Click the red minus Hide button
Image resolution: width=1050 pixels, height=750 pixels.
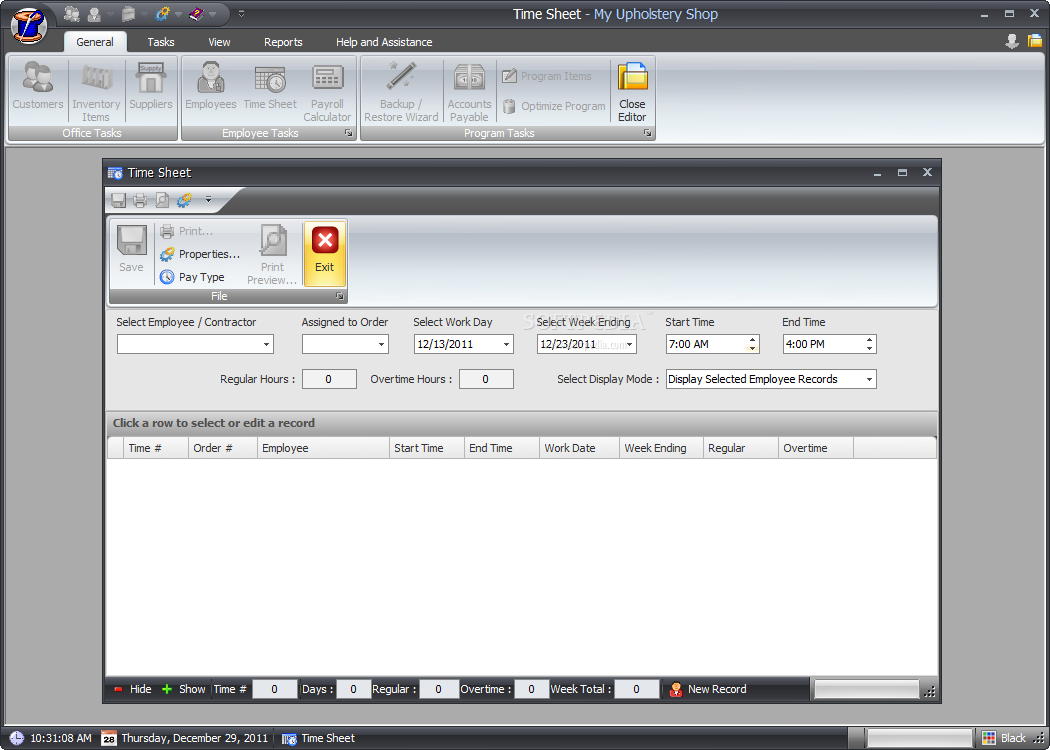(x=133, y=689)
